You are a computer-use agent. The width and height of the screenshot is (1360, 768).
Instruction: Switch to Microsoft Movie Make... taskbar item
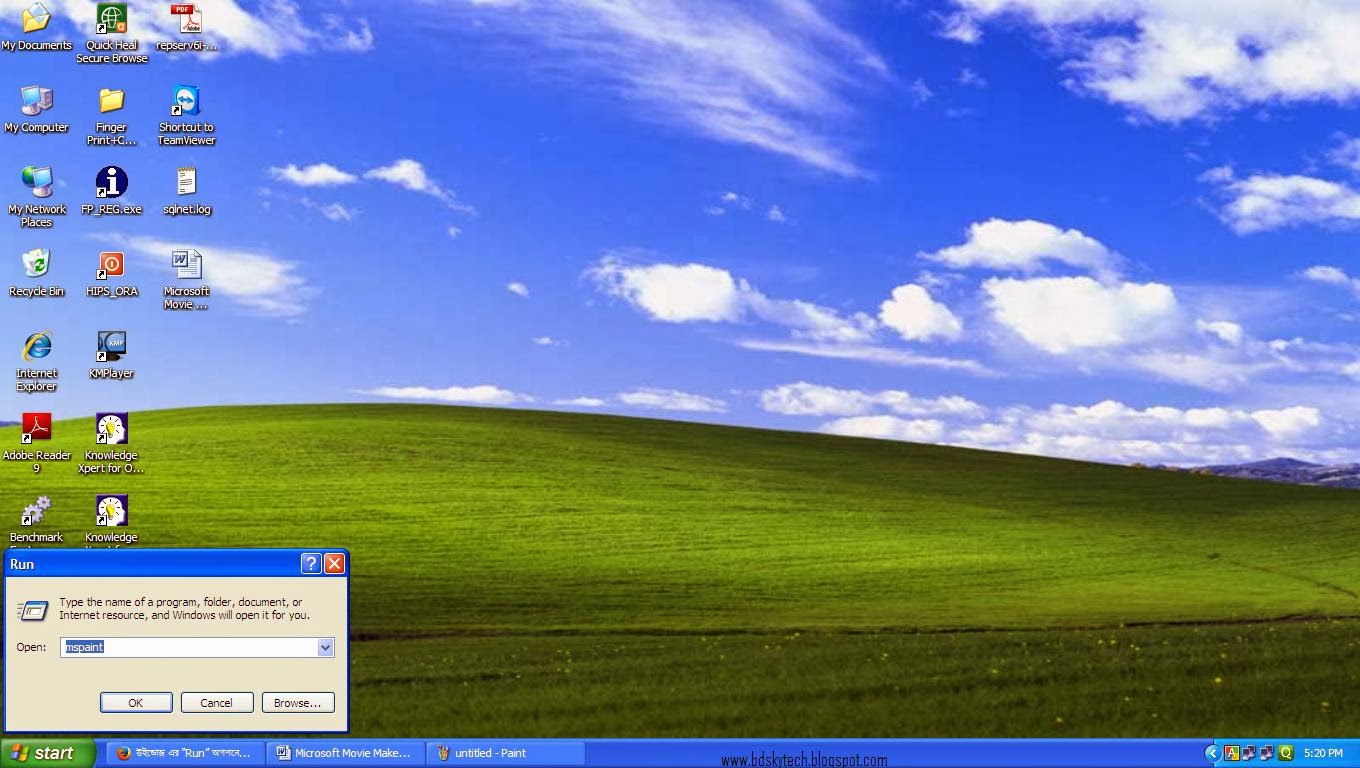[346, 753]
